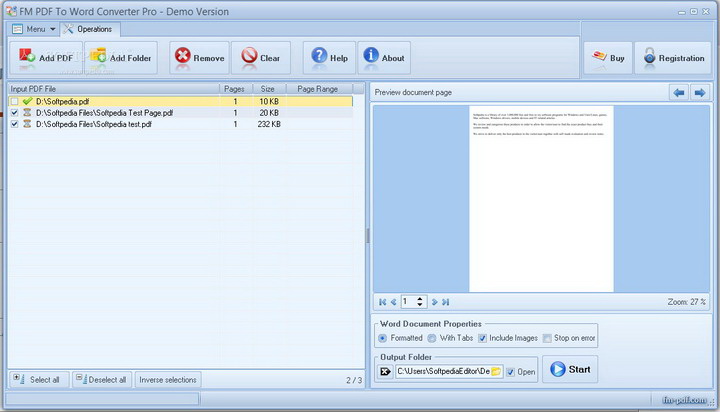Click the Page Range column header

point(318,89)
